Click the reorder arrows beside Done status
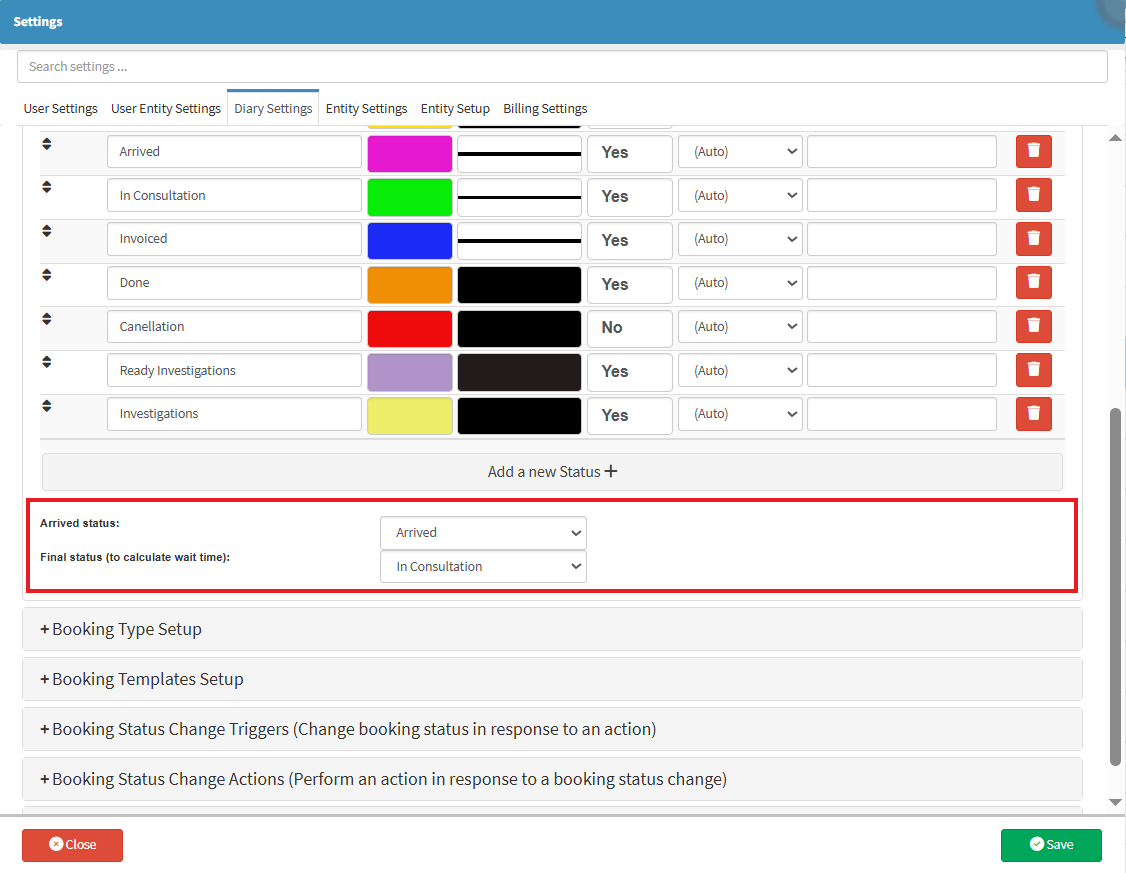This screenshot has width=1126, height=873. tap(47, 275)
